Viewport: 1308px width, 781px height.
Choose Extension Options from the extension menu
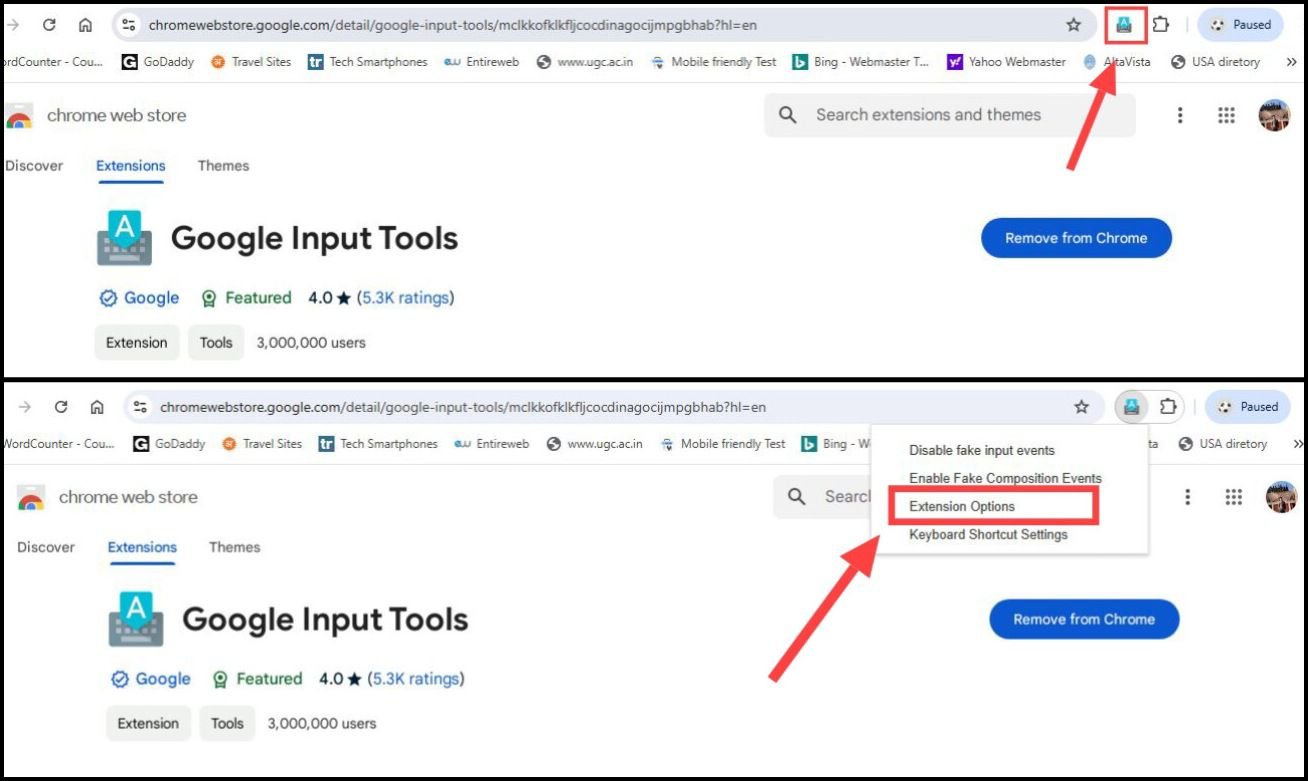click(x=962, y=506)
